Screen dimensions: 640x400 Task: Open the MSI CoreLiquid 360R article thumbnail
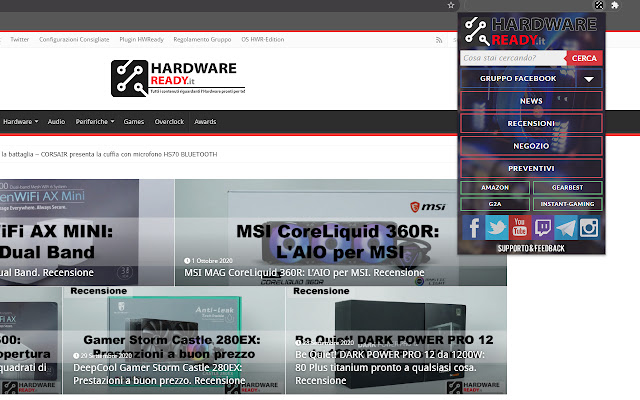click(x=340, y=232)
